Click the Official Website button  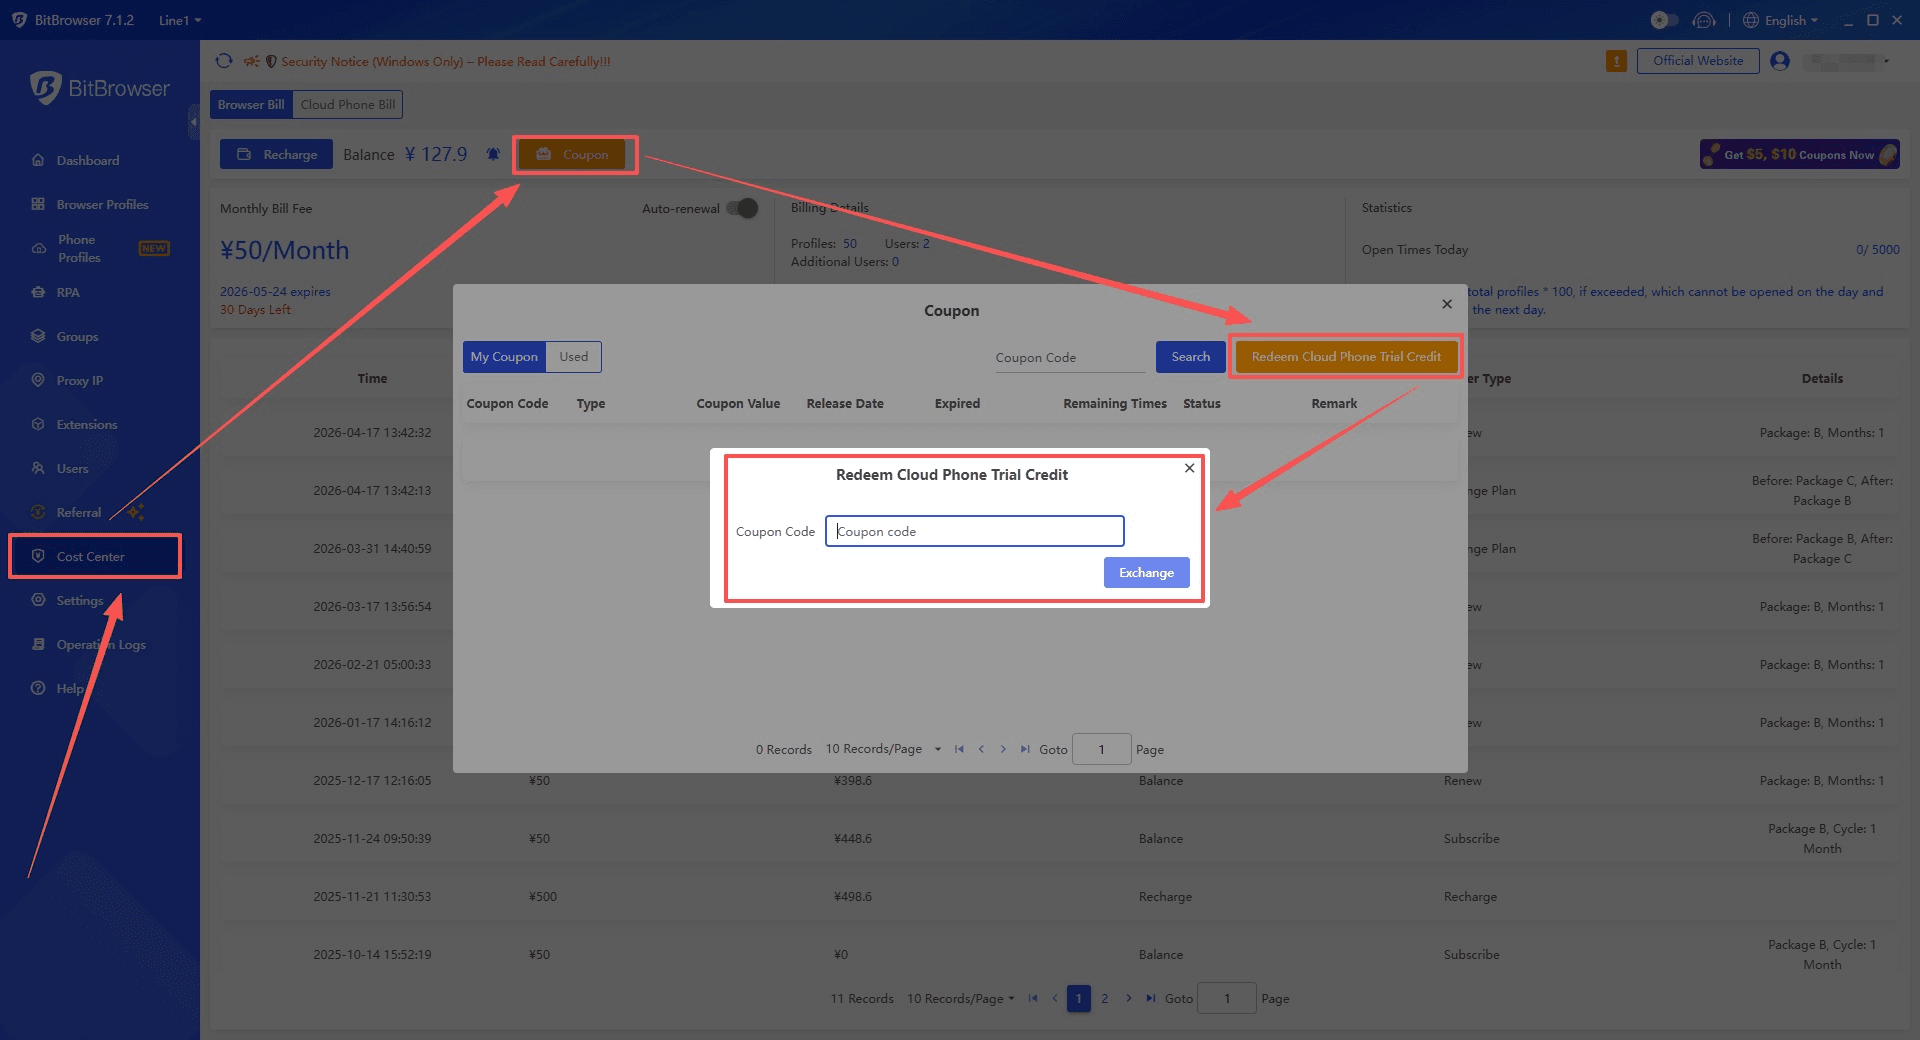click(x=1698, y=61)
